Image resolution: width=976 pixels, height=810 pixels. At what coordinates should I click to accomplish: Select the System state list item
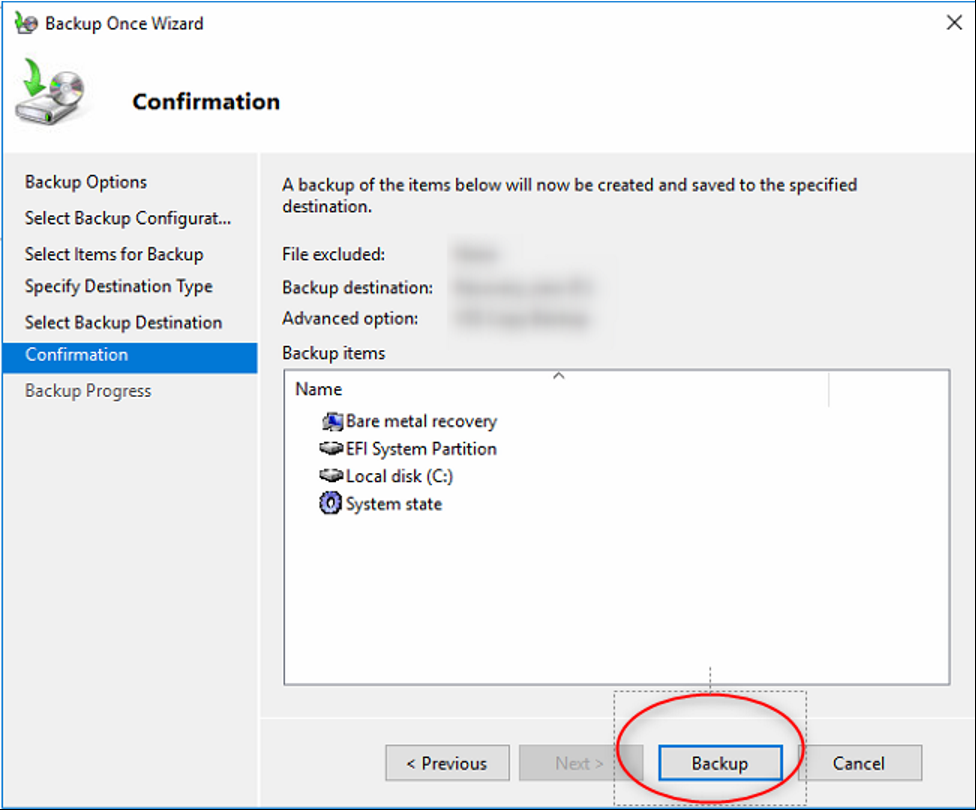[393, 504]
